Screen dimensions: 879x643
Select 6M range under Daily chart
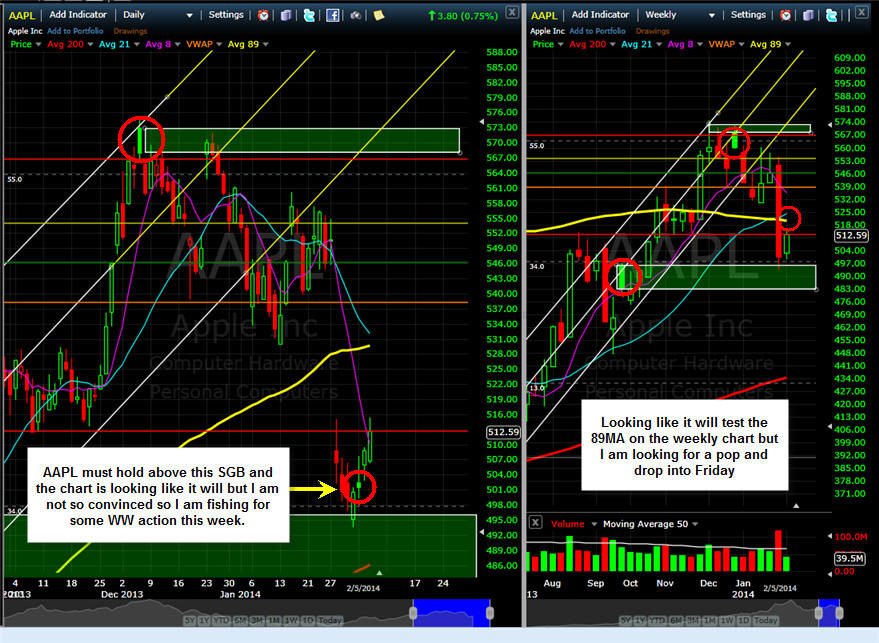pyautogui.click(x=240, y=621)
